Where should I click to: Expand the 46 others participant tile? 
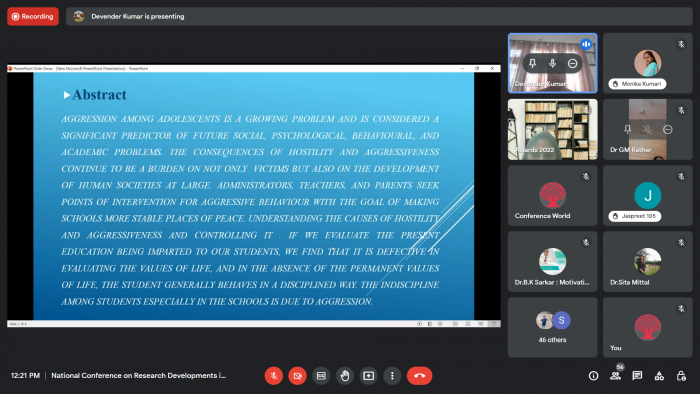pyautogui.click(x=552, y=328)
